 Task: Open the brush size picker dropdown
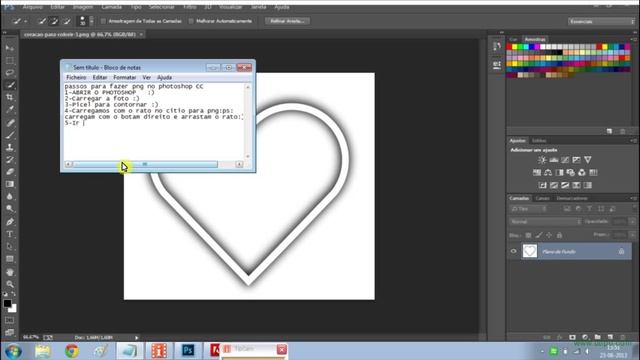tap(91, 21)
